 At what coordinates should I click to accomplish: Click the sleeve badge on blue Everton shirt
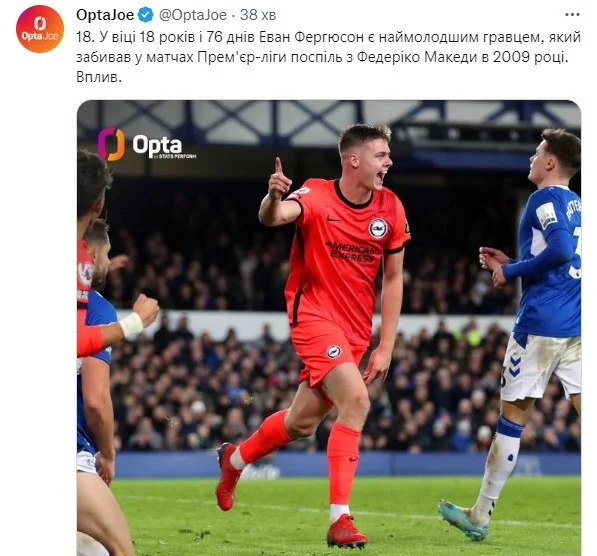click(546, 216)
